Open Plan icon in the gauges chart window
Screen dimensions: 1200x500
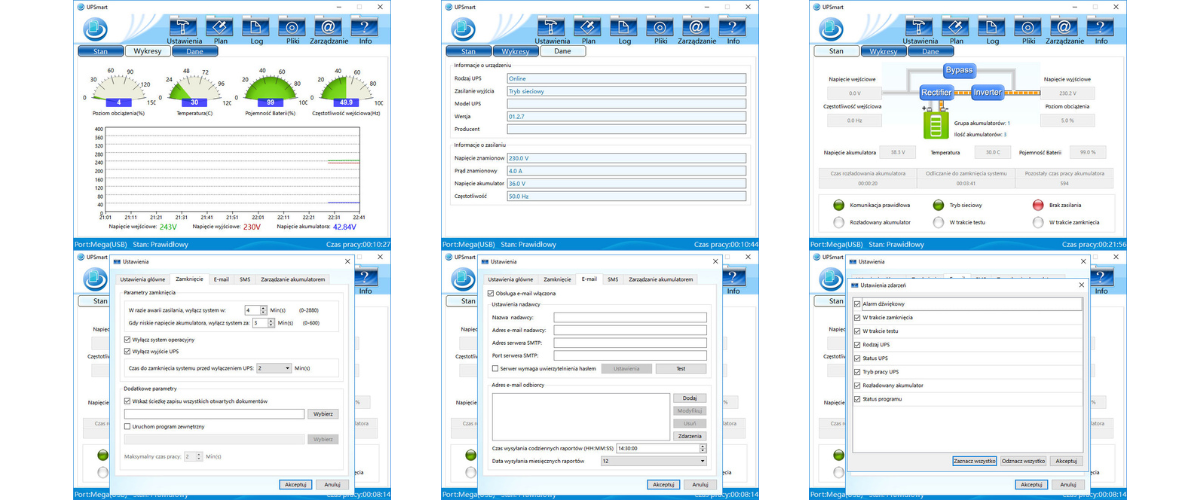pyautogui.click(x=220, y=28)
